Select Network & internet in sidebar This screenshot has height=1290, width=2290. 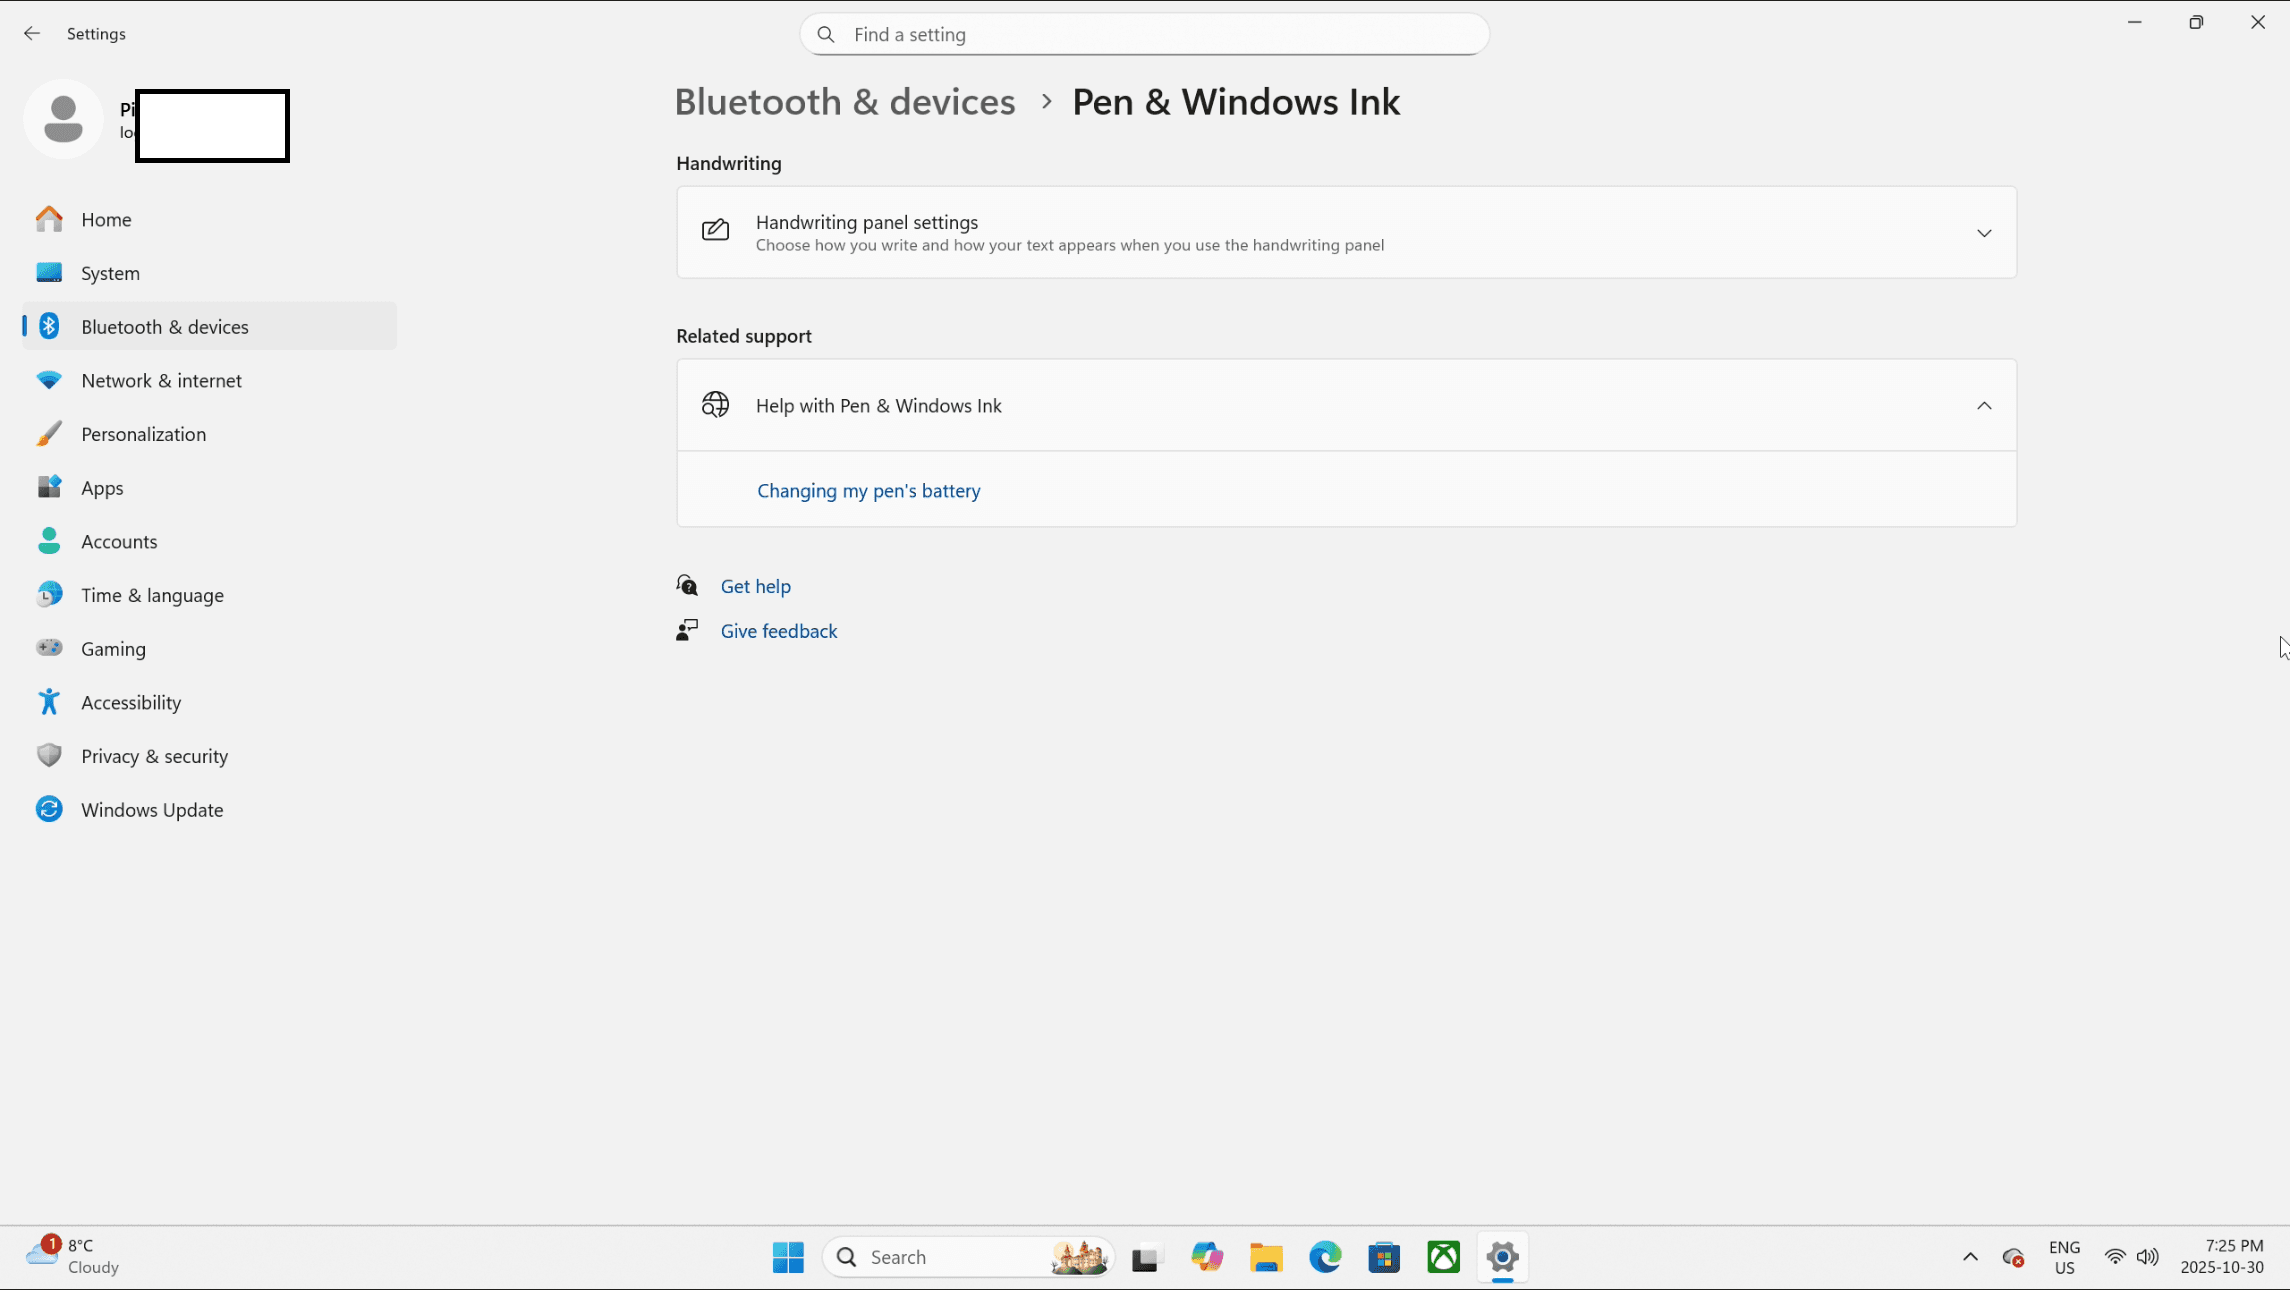(161, 380)
